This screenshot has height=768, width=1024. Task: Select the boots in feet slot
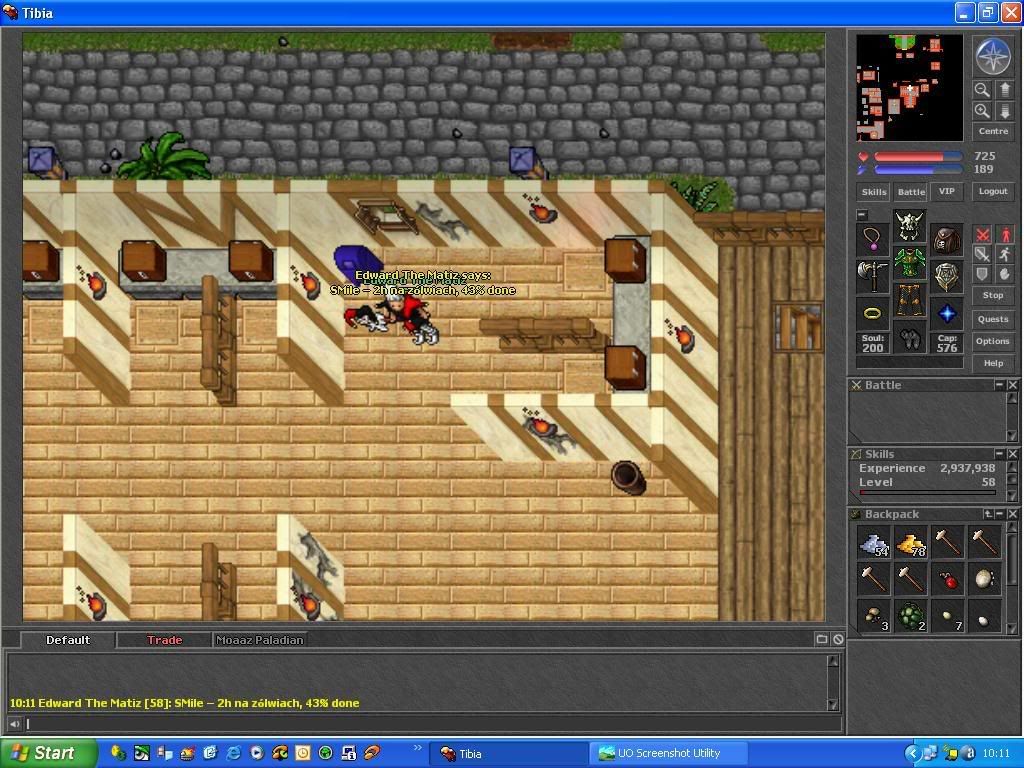[x=910, y=337]
